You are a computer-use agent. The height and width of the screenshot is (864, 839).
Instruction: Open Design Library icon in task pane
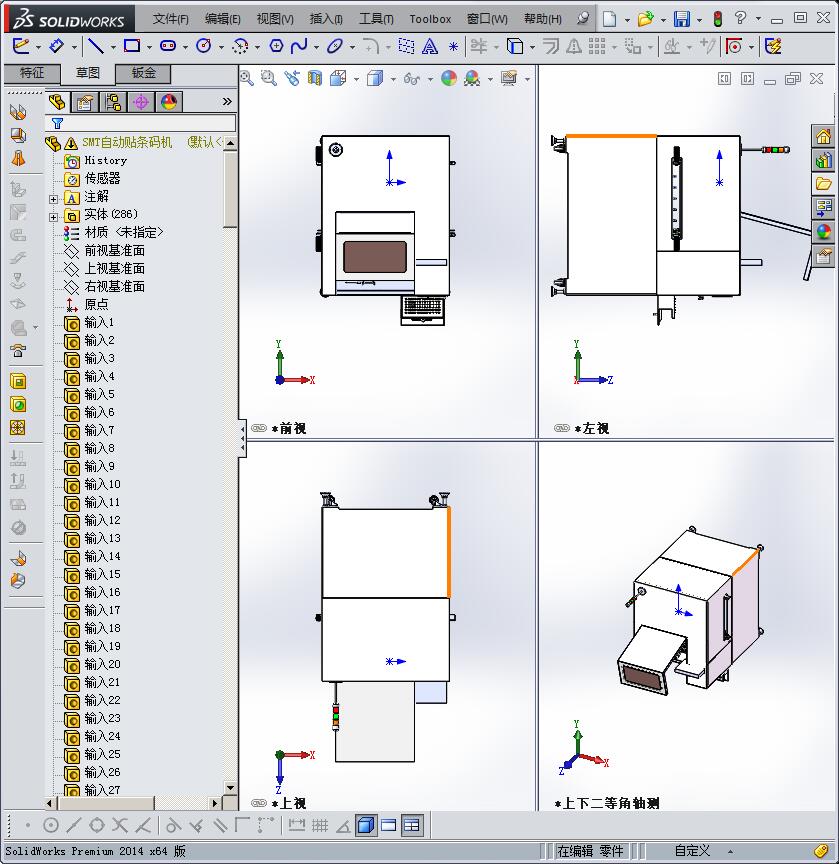tap(823, 160)
